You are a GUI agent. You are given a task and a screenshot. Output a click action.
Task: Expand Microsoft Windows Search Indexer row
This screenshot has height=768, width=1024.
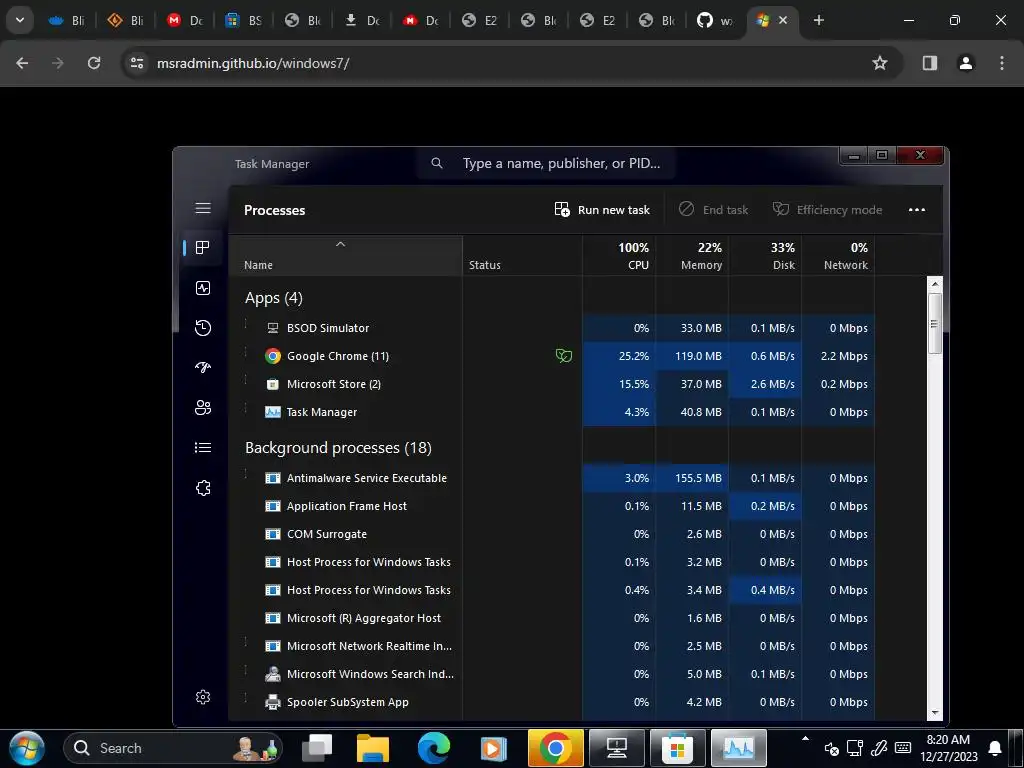(x=246, y=671)
